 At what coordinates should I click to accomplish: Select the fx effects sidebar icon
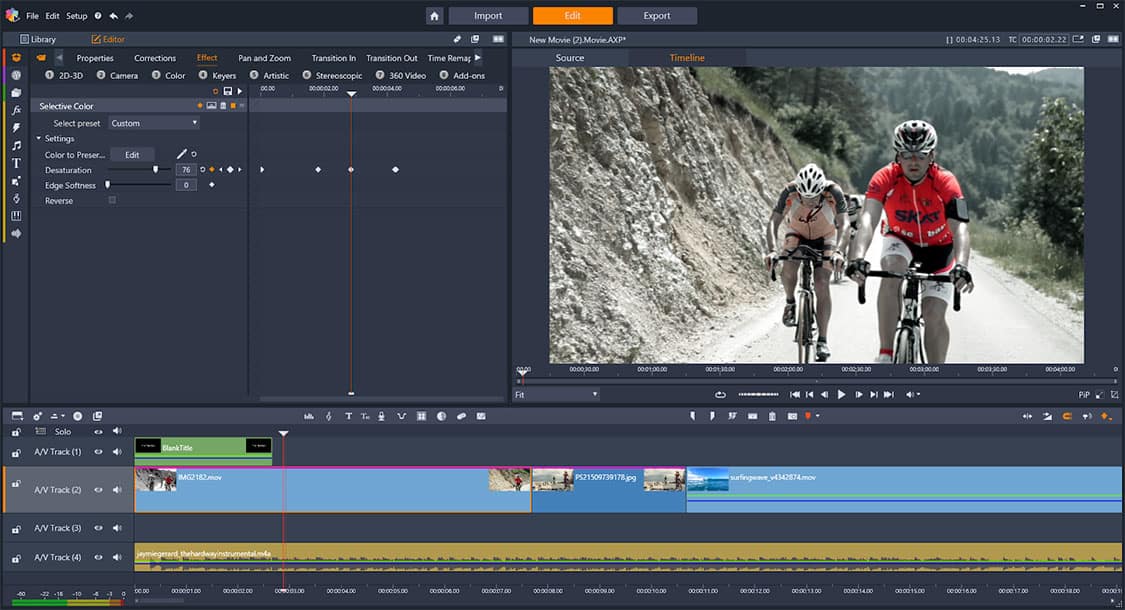click(x=16, y=110)
